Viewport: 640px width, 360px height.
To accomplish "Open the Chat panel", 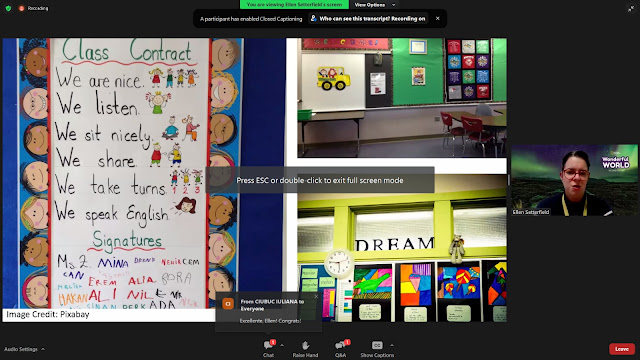I will coord(268,348).
